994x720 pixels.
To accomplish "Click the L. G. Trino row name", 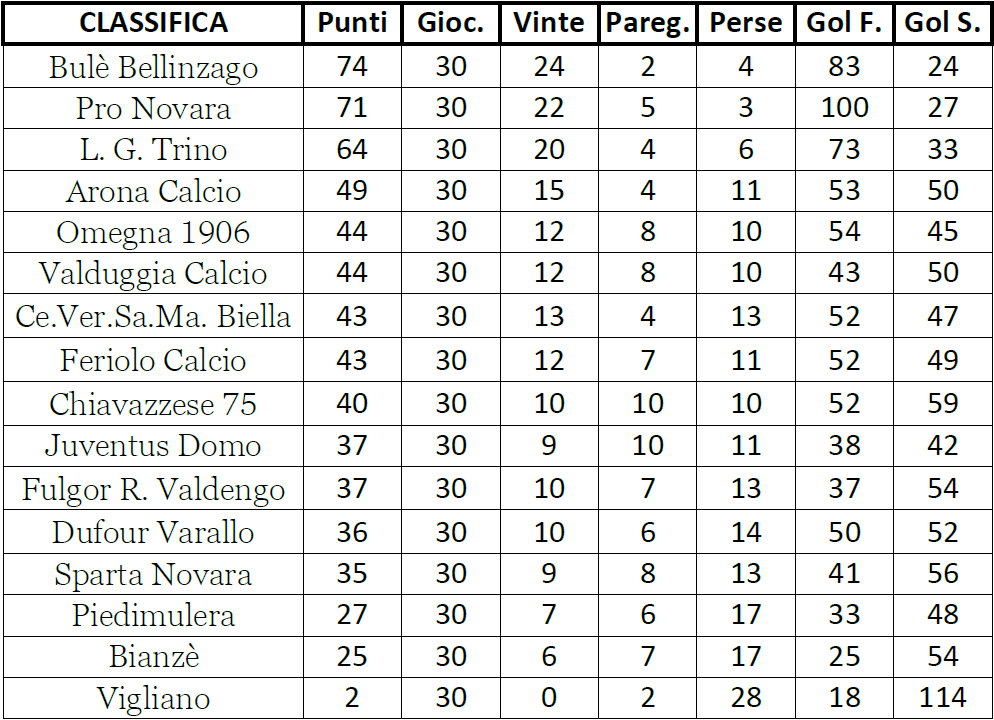I will (153, 150).
